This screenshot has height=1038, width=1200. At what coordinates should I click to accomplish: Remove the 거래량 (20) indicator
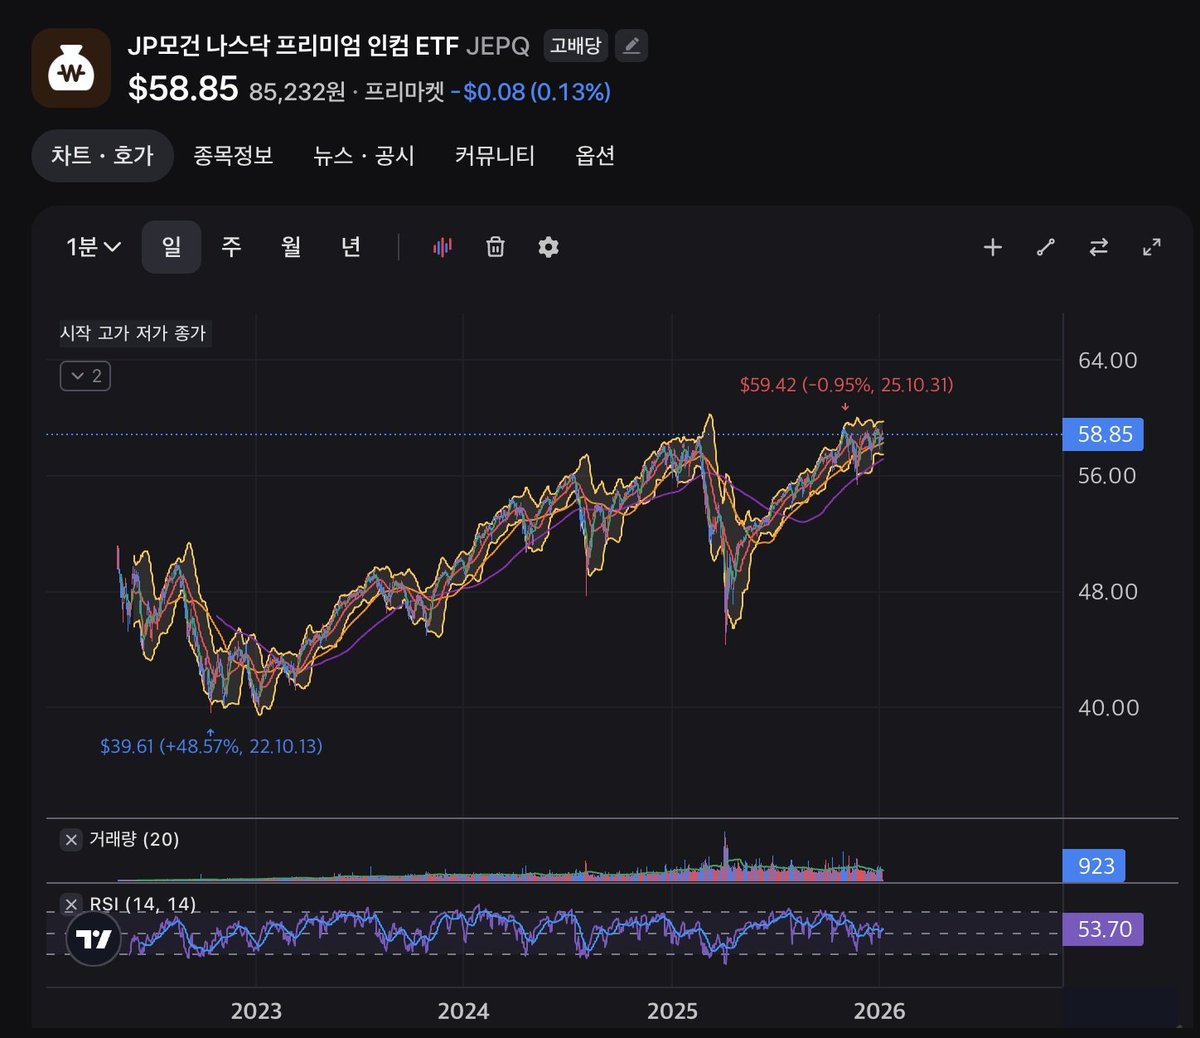70,840
